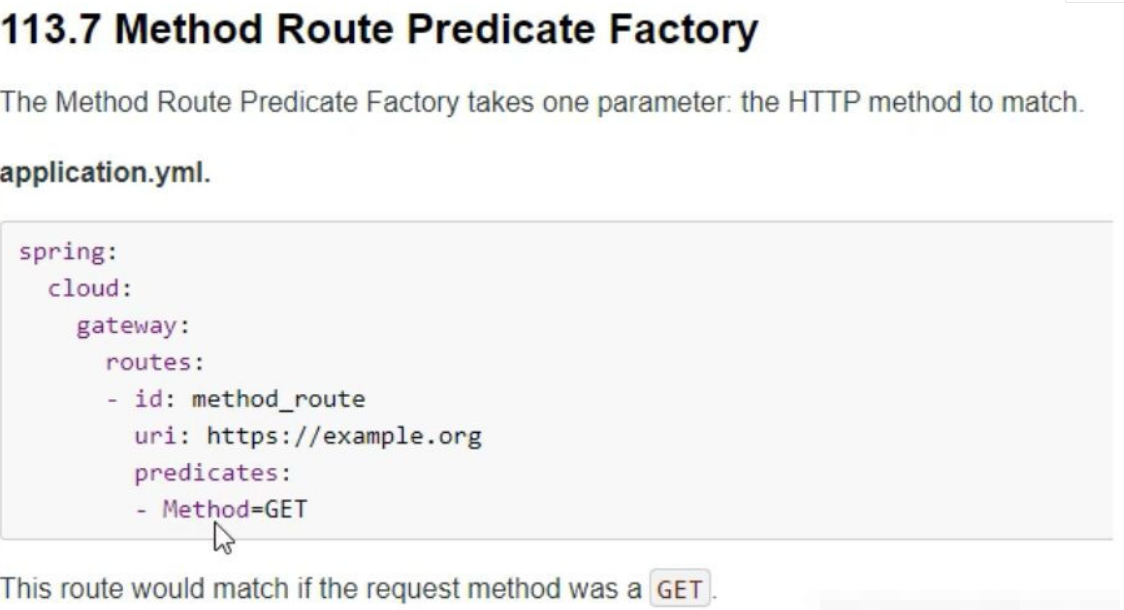The height and width of the screenshot is (610, 1124).
Task: Click "GET" in the Method=GET line
Action: 286,510
